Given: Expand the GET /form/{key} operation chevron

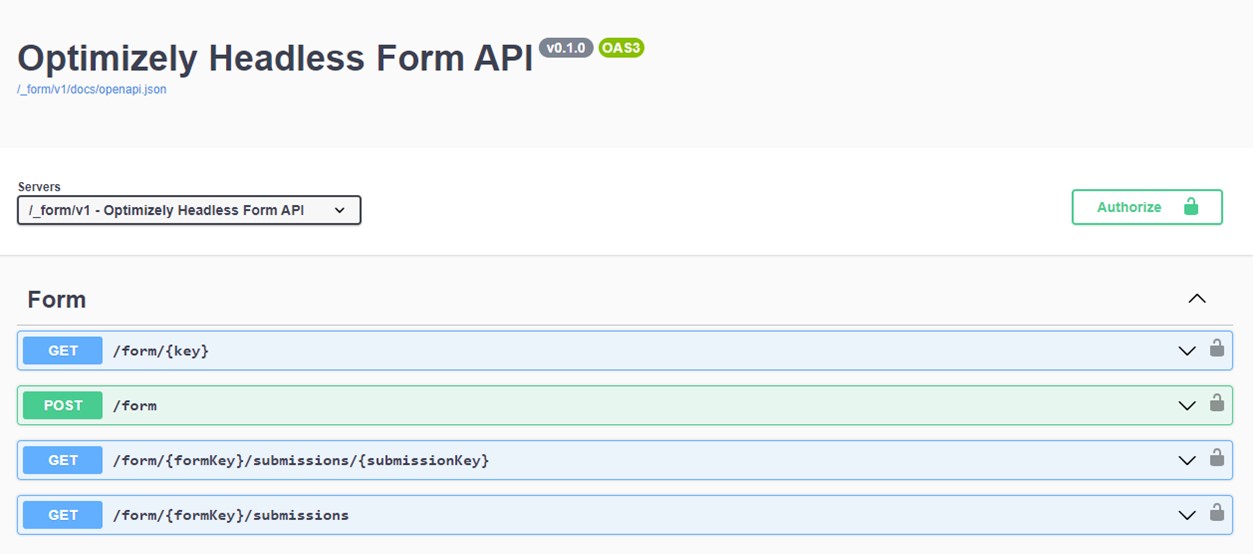Looking at the screenshot, I should click(1187, 351).
